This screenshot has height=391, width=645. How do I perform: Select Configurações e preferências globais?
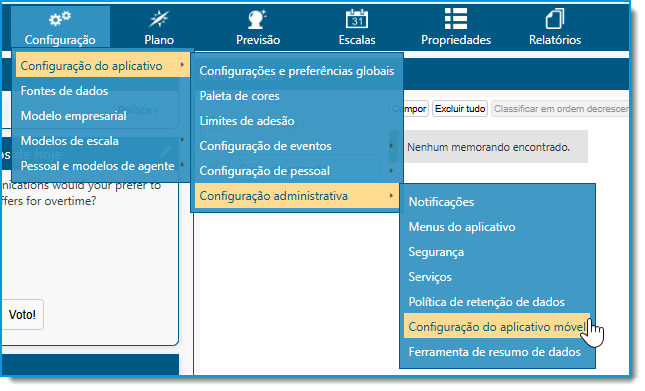pyautogui.click(x=297, y=71)
